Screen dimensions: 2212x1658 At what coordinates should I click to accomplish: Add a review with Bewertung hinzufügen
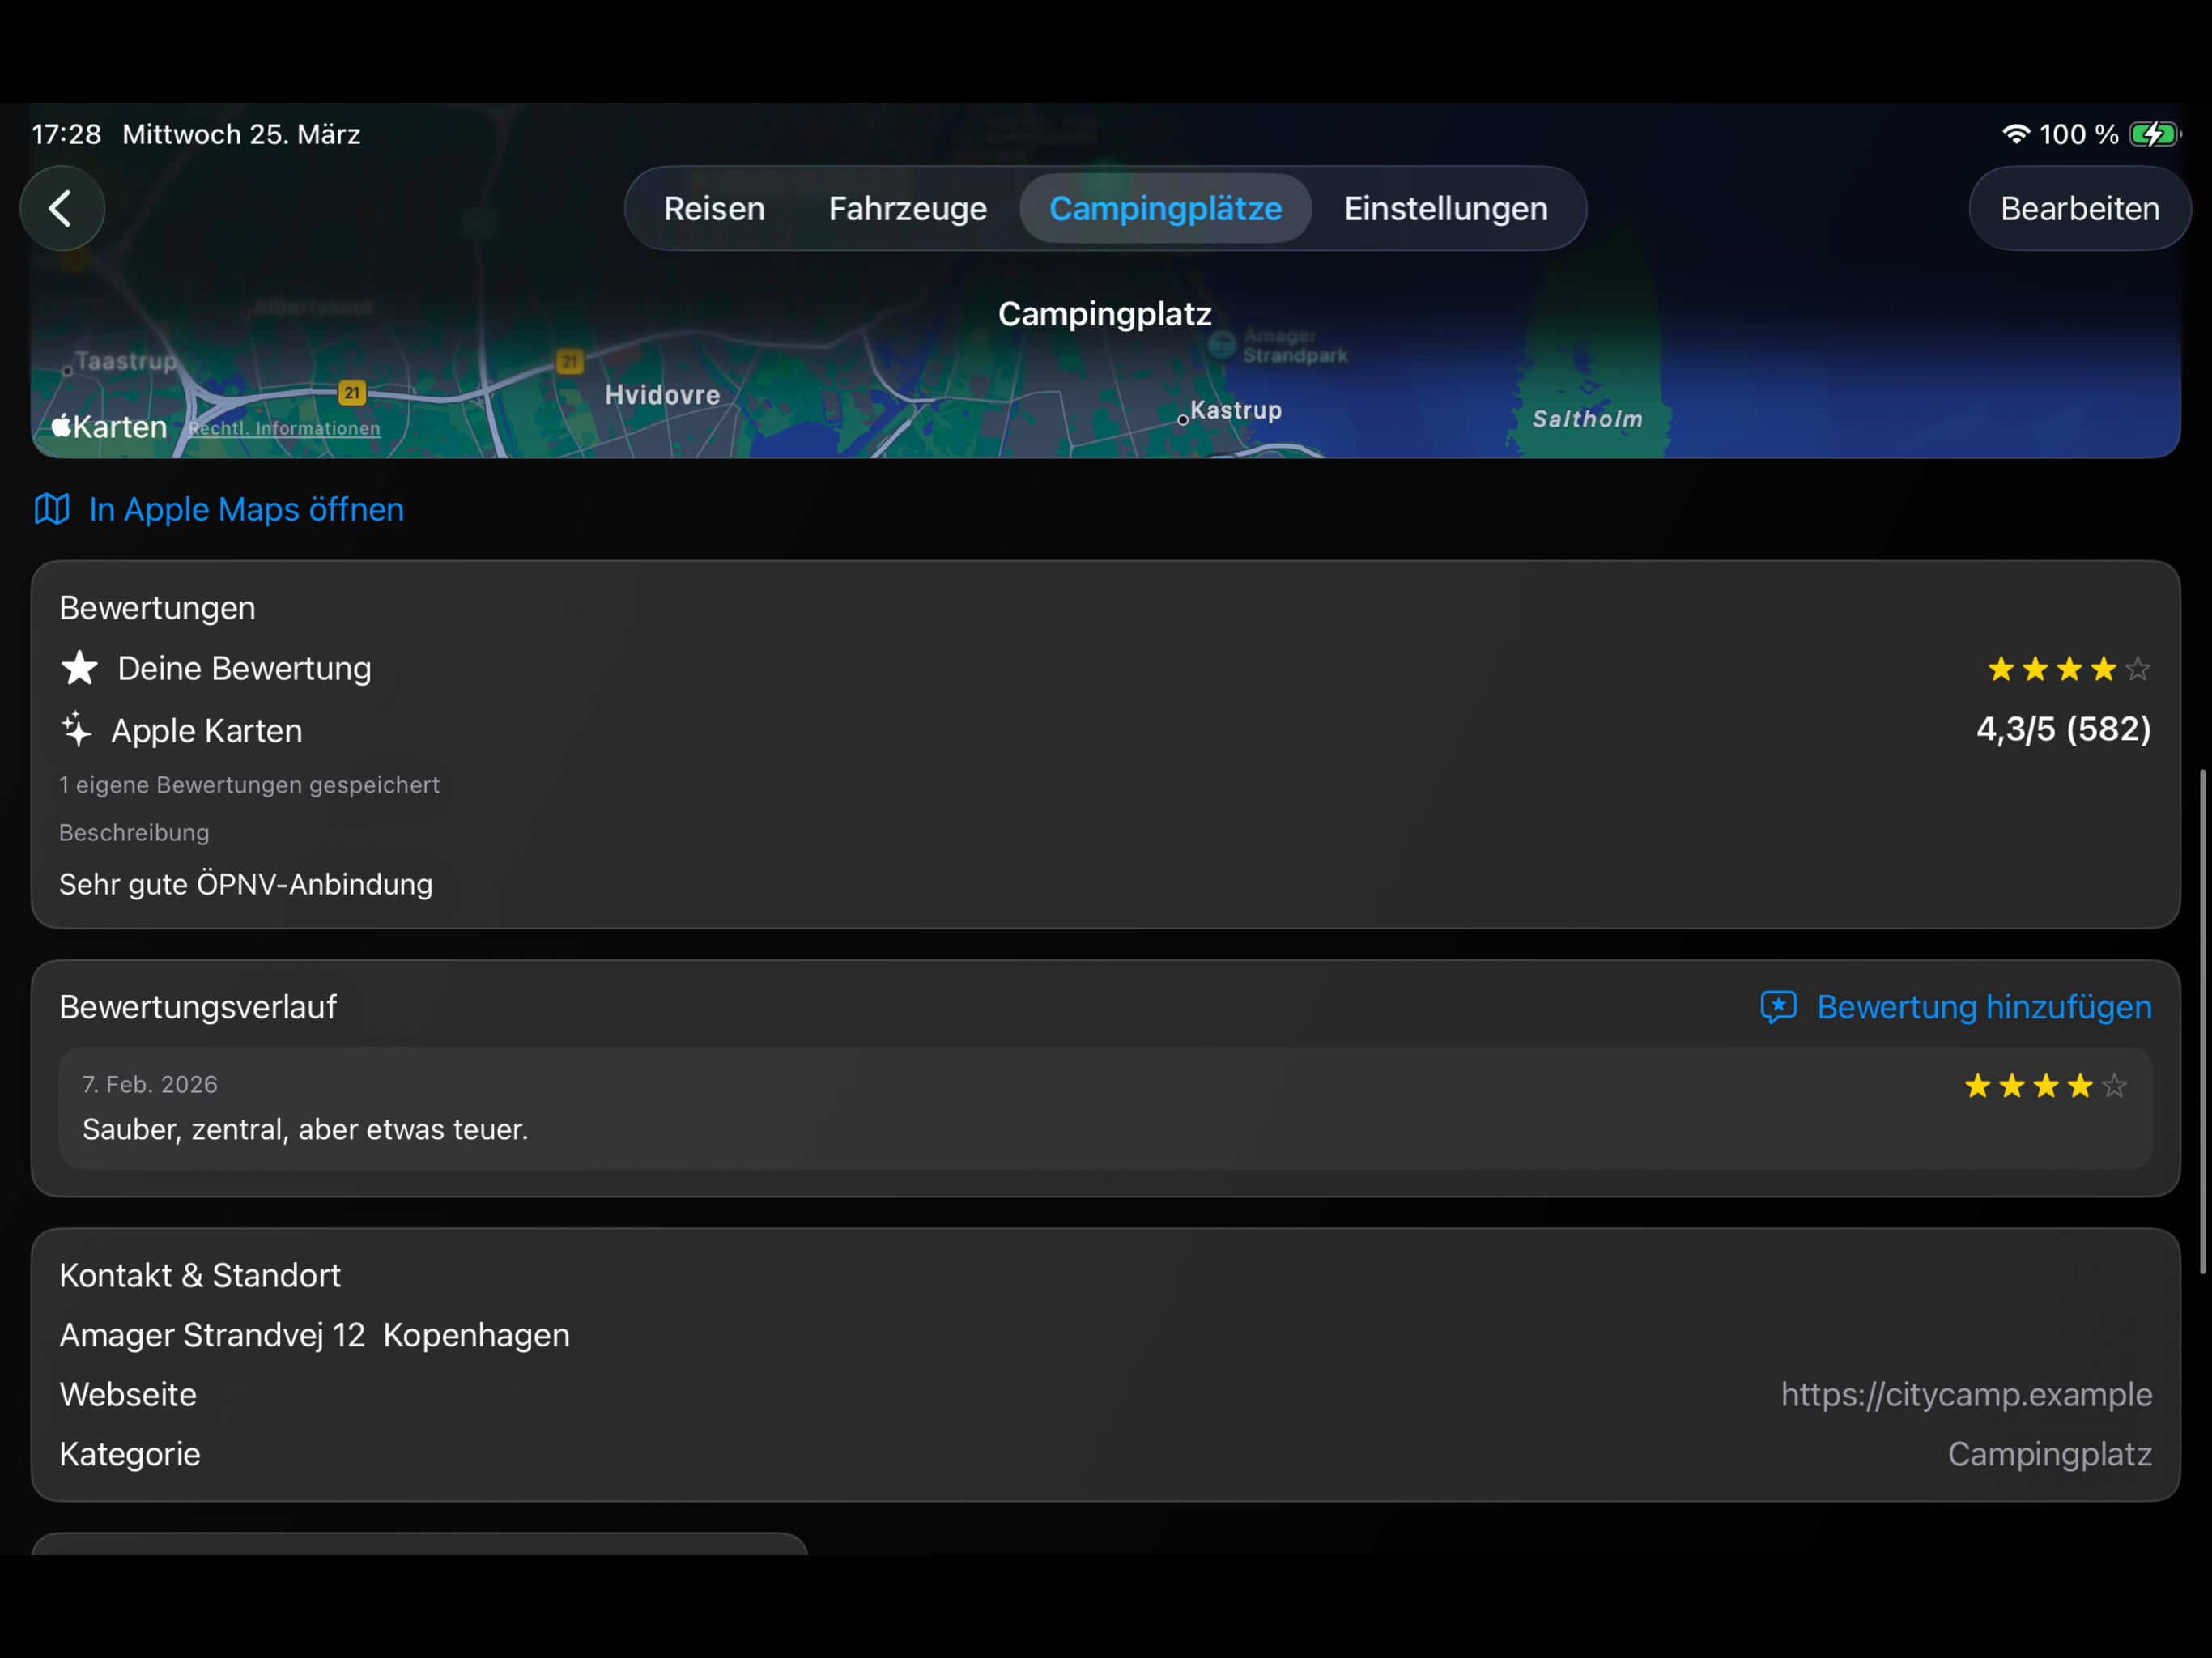(x=1983, y=1007)
